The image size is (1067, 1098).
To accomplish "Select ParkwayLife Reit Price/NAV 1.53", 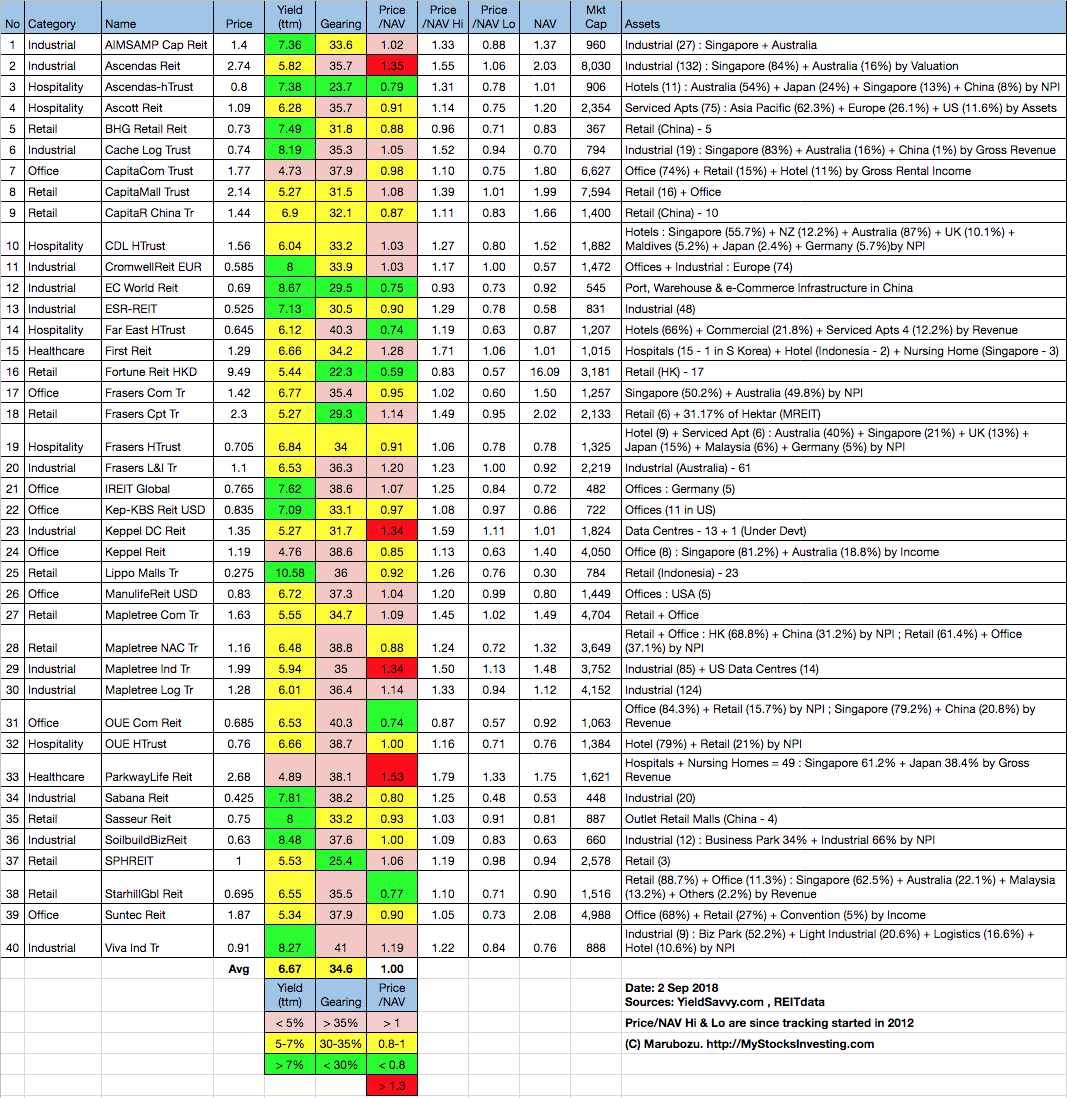I will pos(392,770).
